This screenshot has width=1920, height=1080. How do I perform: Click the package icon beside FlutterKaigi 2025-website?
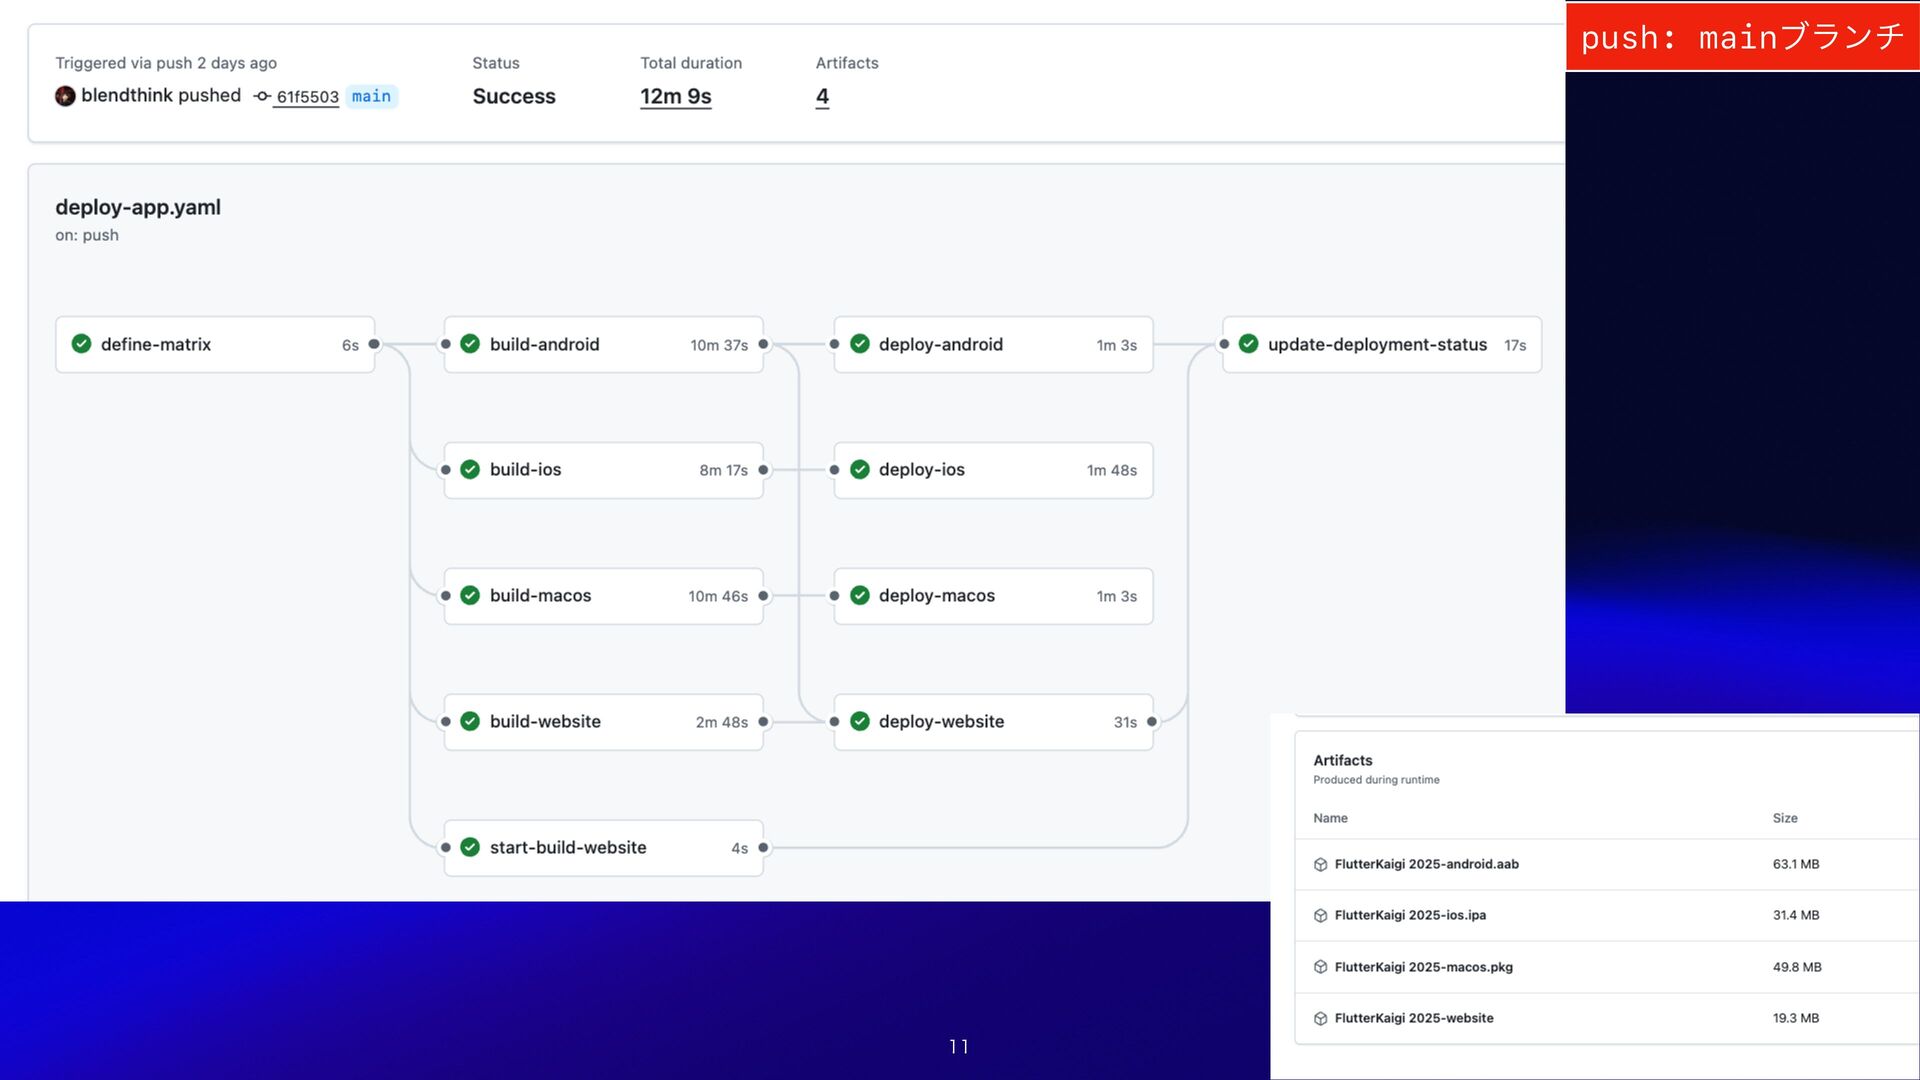[1321, 1019]
